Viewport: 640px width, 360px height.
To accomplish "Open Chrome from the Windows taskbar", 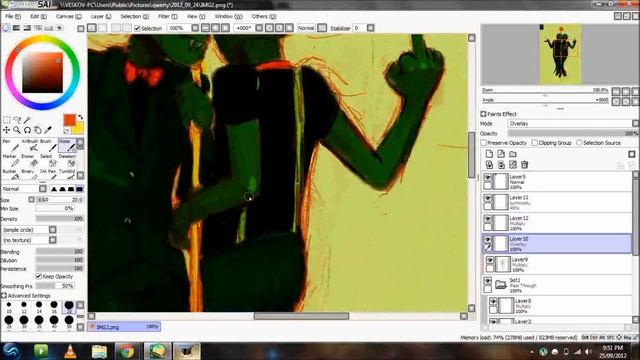I will click(126, 351).
